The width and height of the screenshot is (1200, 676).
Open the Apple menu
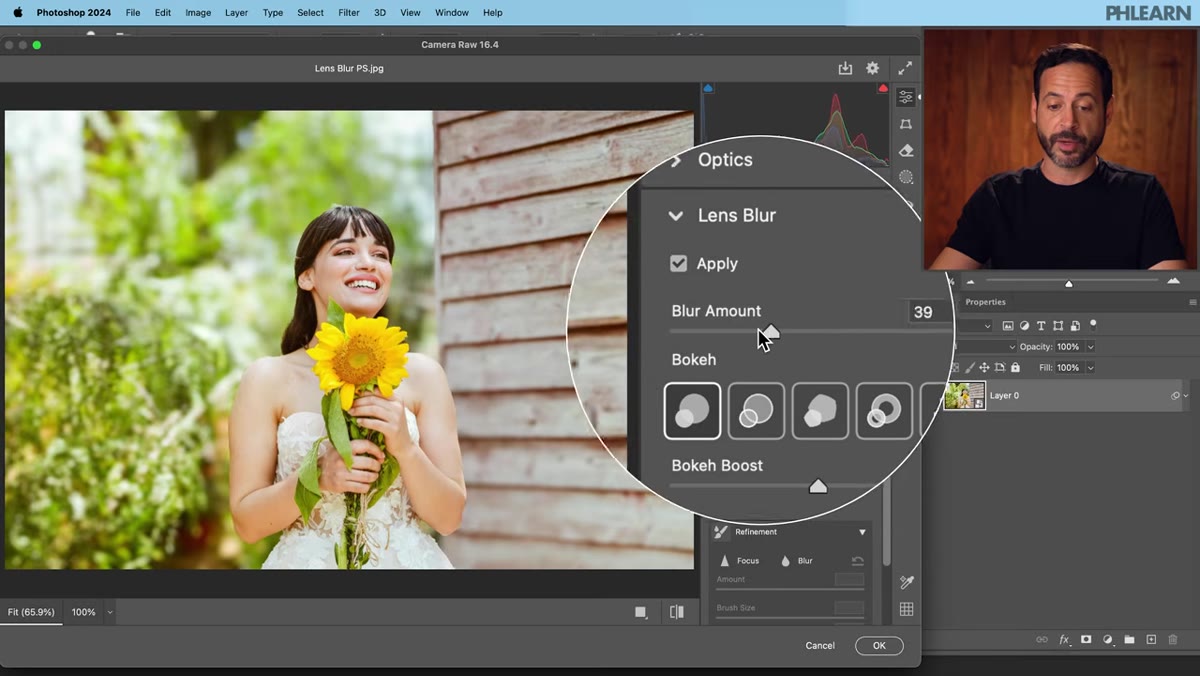point(18,13)
